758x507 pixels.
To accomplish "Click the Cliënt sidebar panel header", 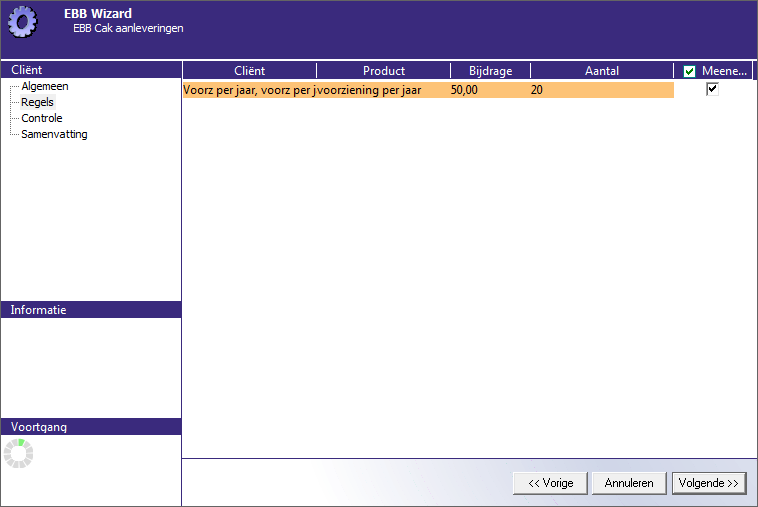I will pos(90,70).
